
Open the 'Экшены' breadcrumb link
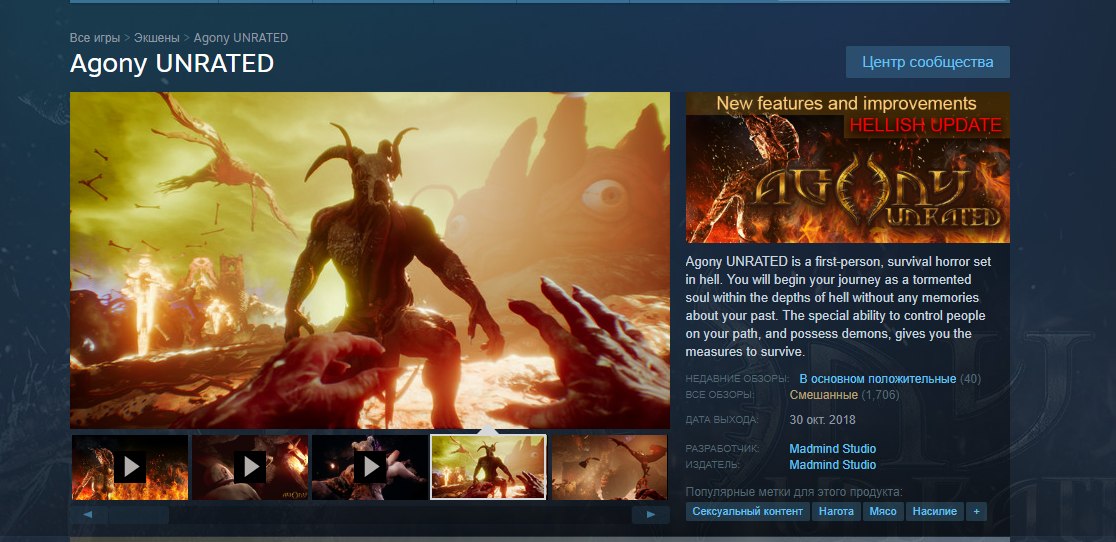pos(156,38)
